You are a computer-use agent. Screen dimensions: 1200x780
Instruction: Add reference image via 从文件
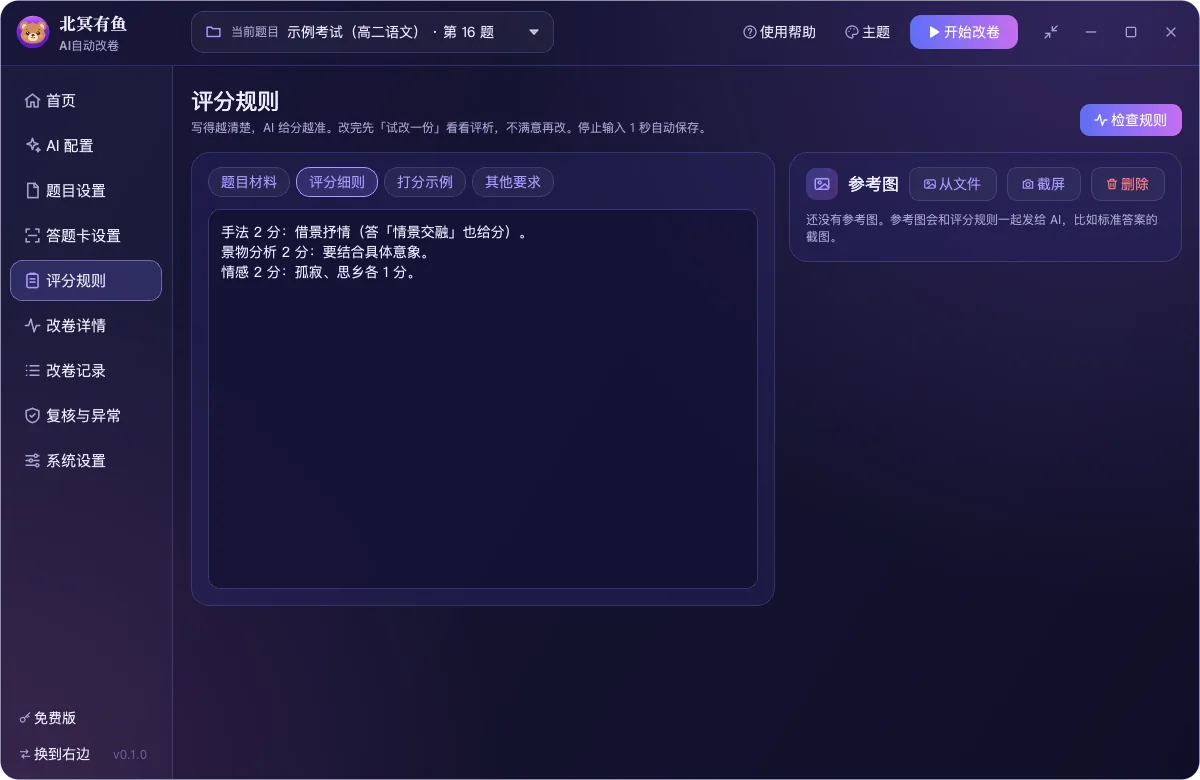coord(953,184)
